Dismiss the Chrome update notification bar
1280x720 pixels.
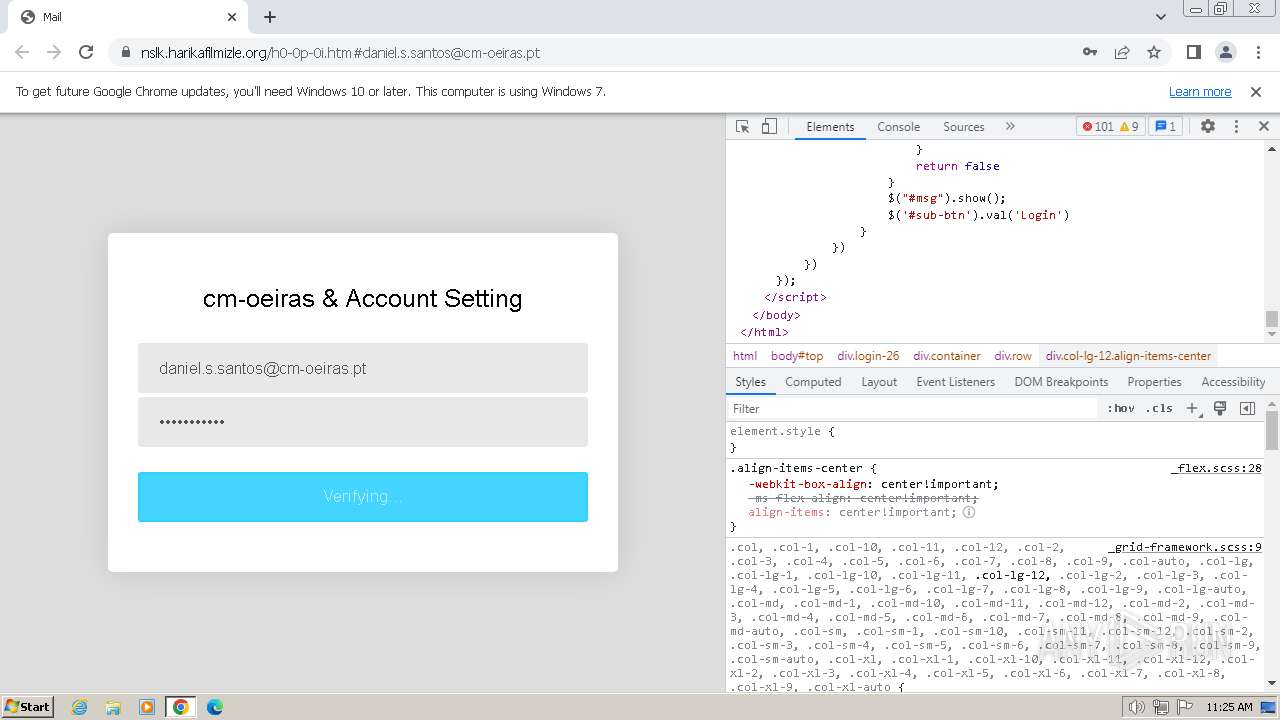coord(1256,91)
